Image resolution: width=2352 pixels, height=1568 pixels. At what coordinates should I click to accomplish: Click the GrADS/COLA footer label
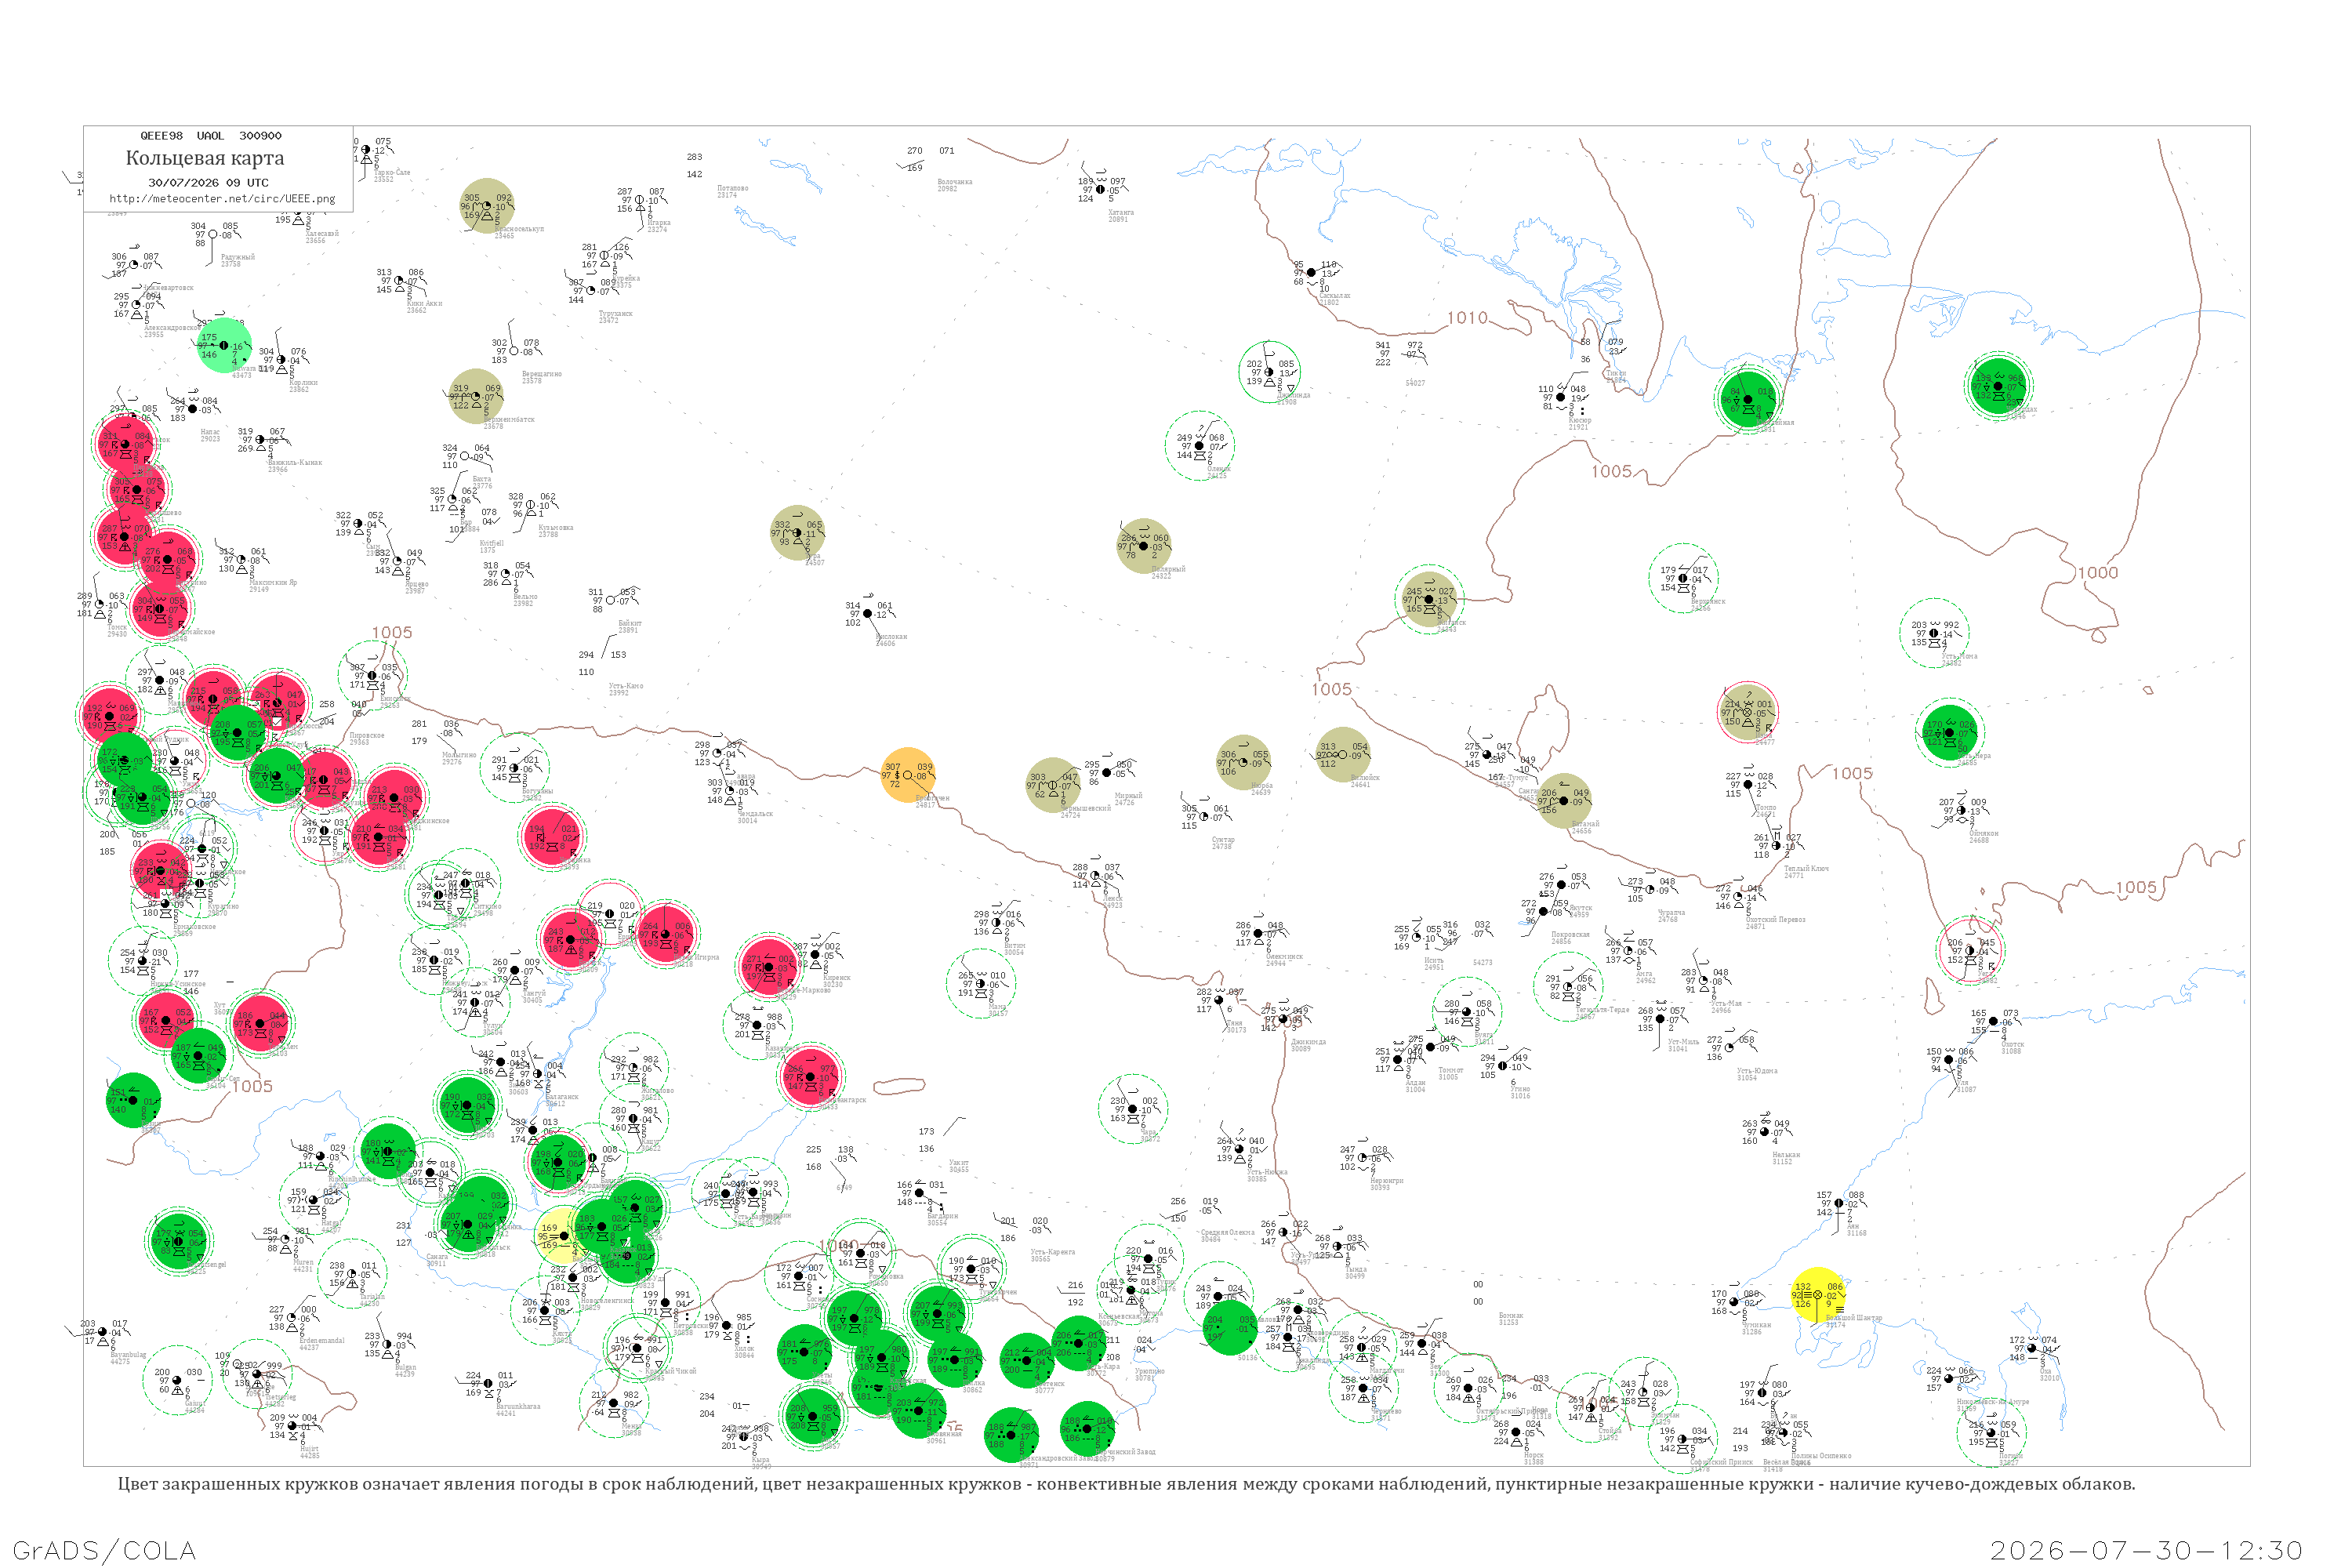click(104, 1550)
